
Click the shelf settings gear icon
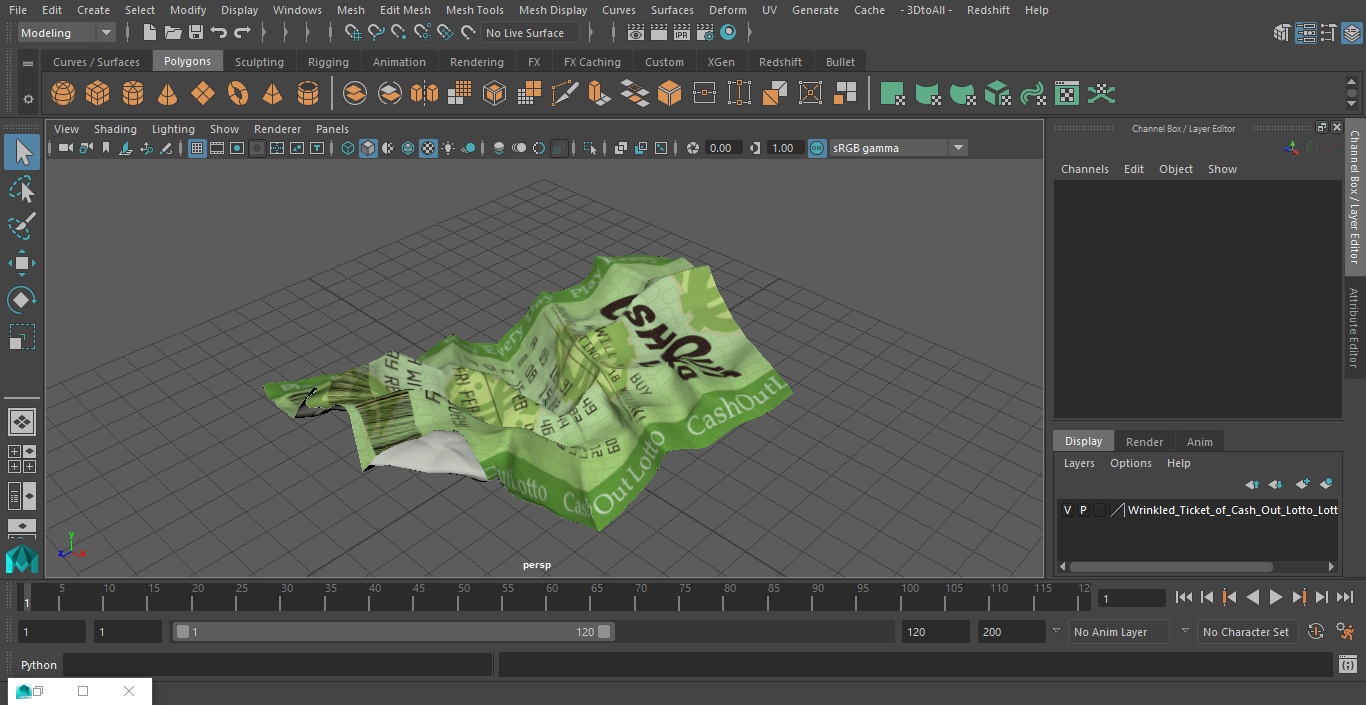pyautogui.click(x=28, y=99)
